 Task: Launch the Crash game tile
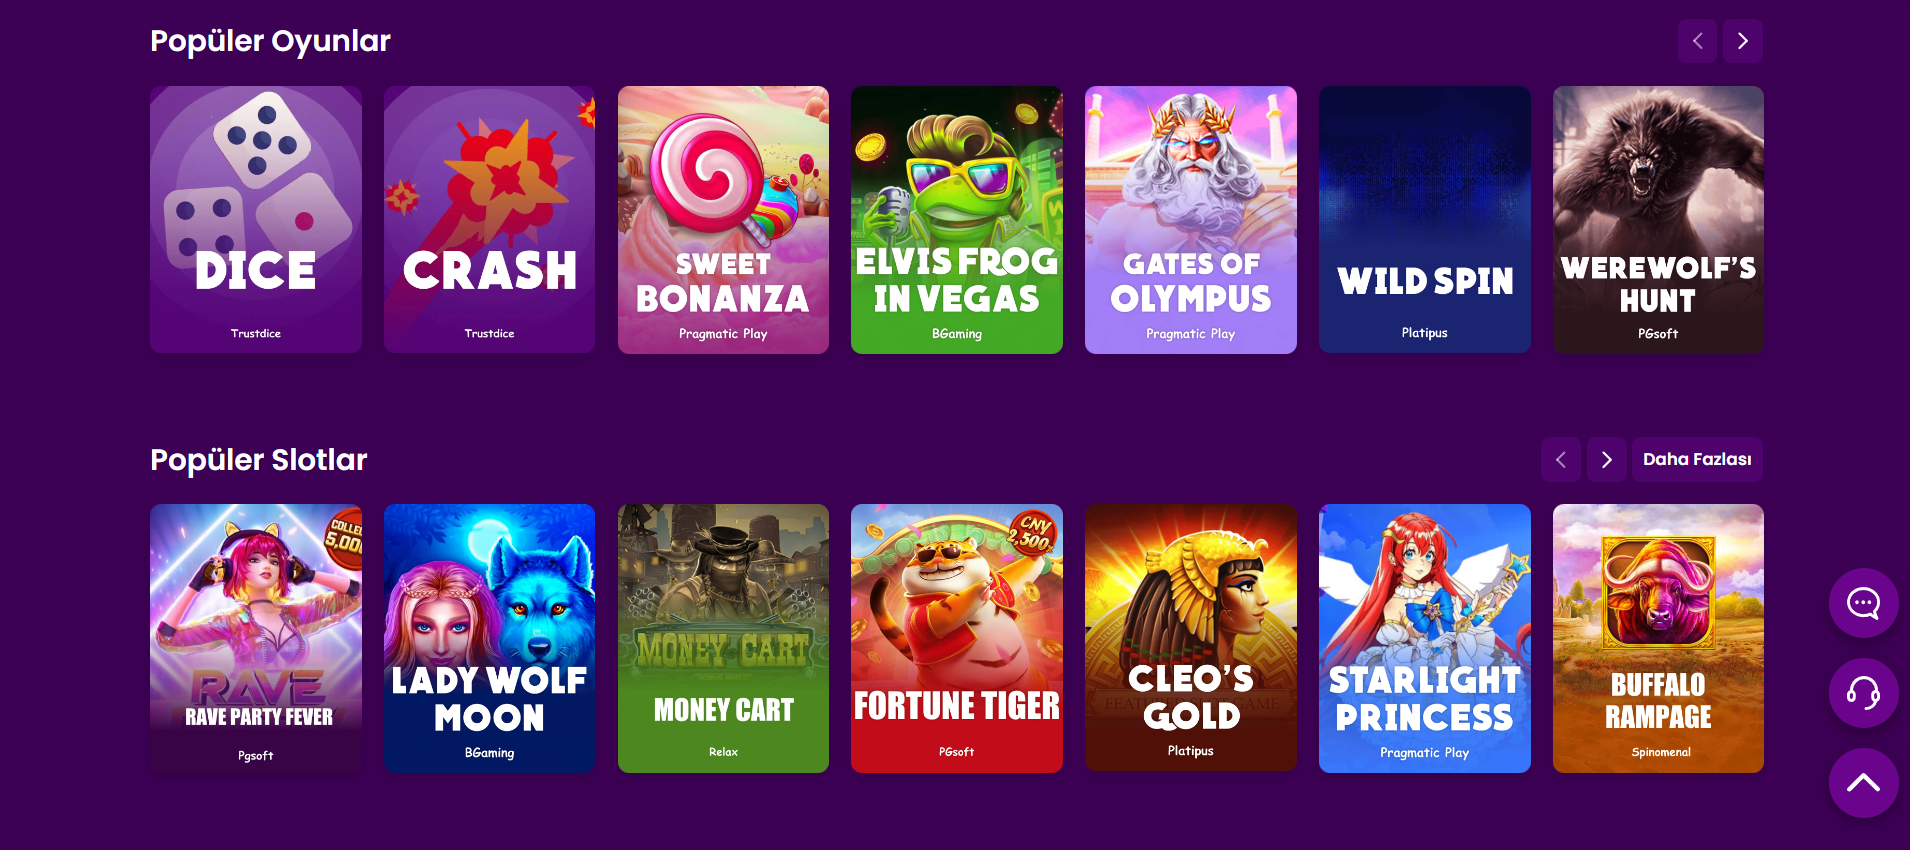[x=490, y=219]
